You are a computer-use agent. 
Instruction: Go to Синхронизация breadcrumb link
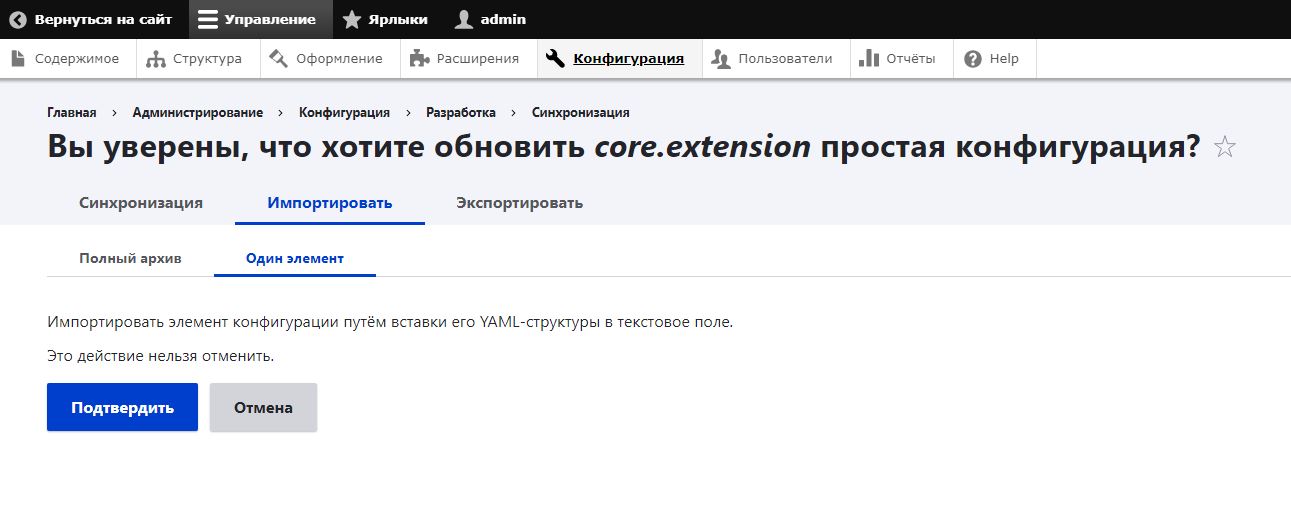click(x=581, y=113)
